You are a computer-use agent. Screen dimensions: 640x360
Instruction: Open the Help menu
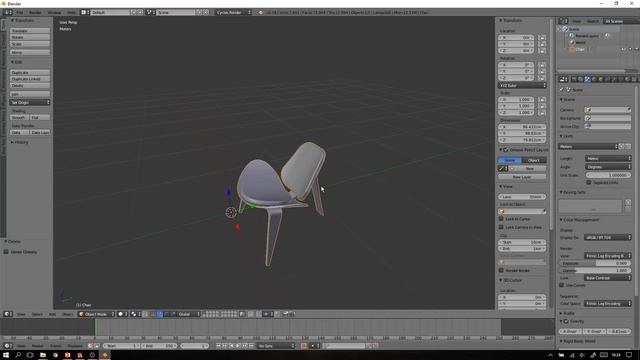click(71, 12)
